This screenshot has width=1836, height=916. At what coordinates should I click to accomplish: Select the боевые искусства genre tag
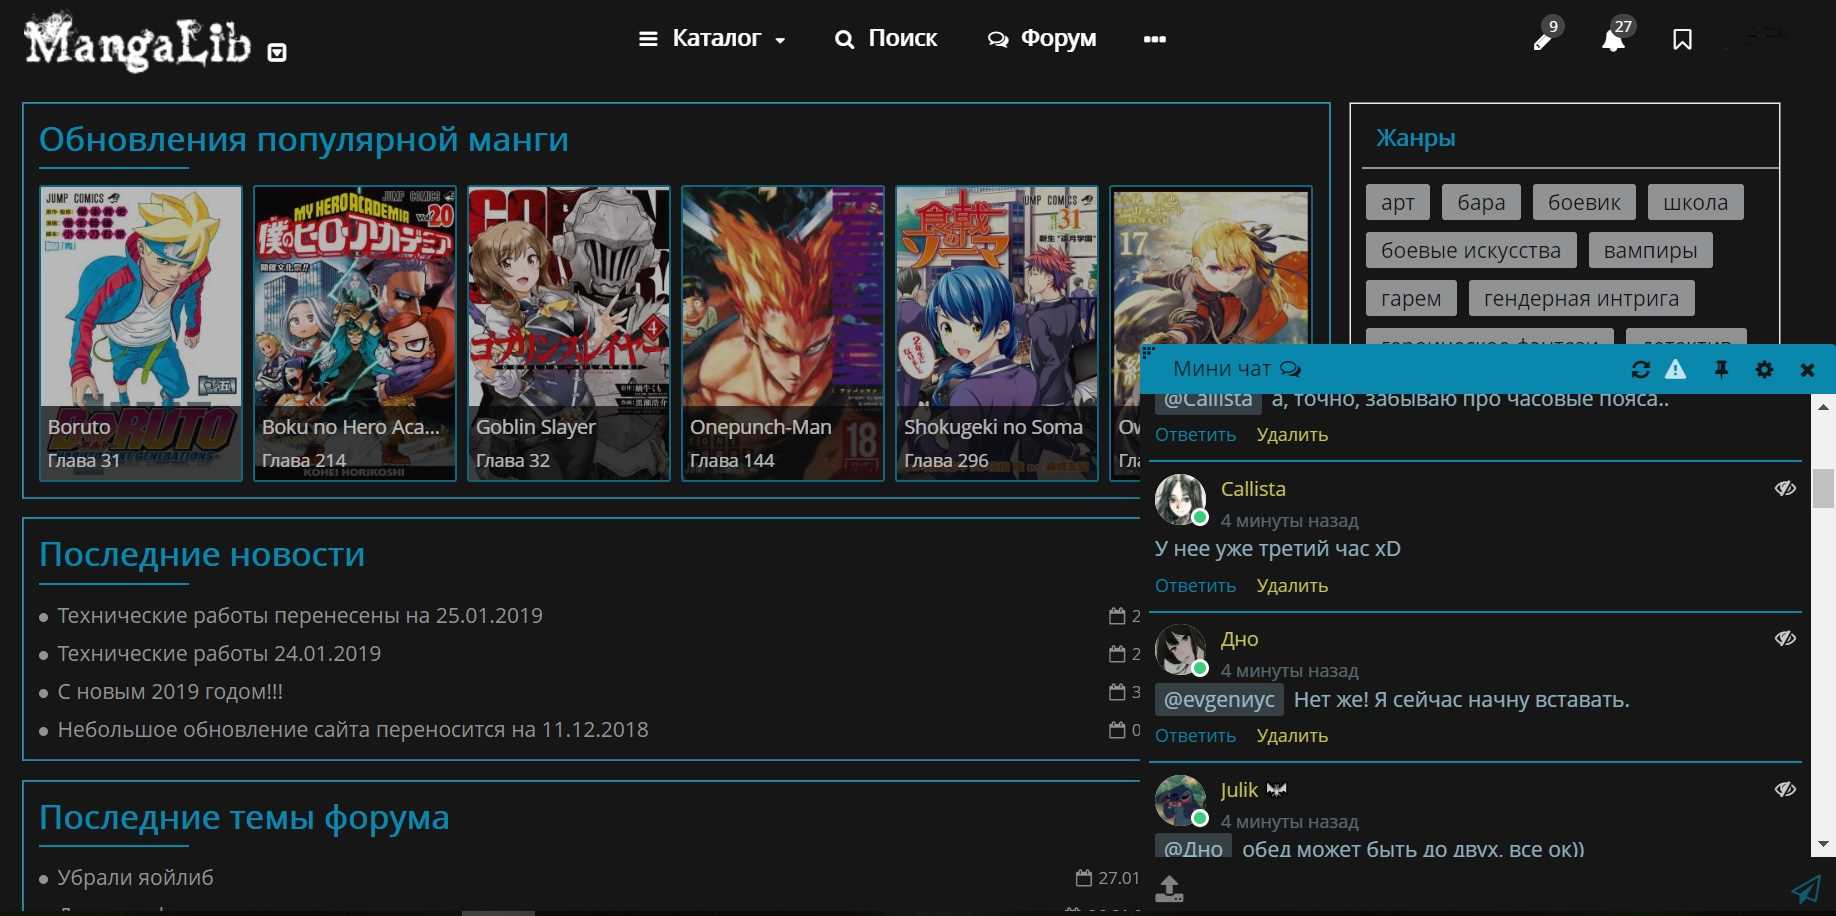1471,250
